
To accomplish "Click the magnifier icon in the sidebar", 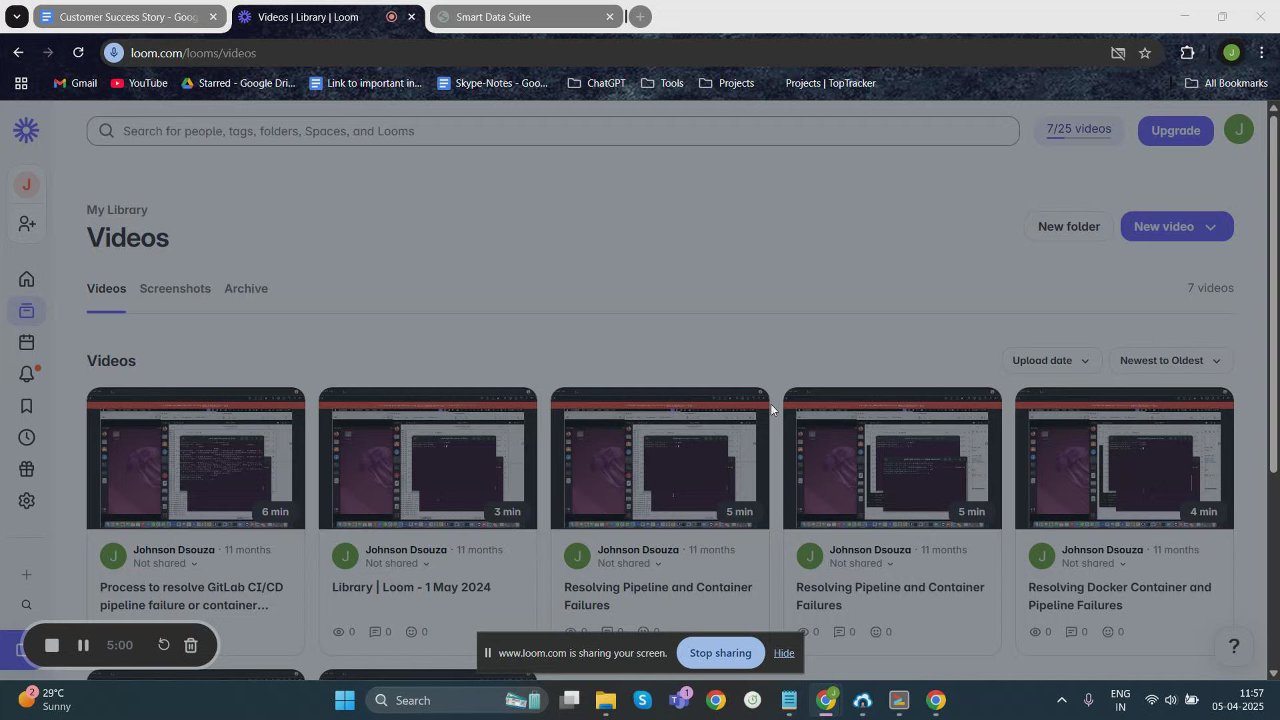I will tap(27, 605).
